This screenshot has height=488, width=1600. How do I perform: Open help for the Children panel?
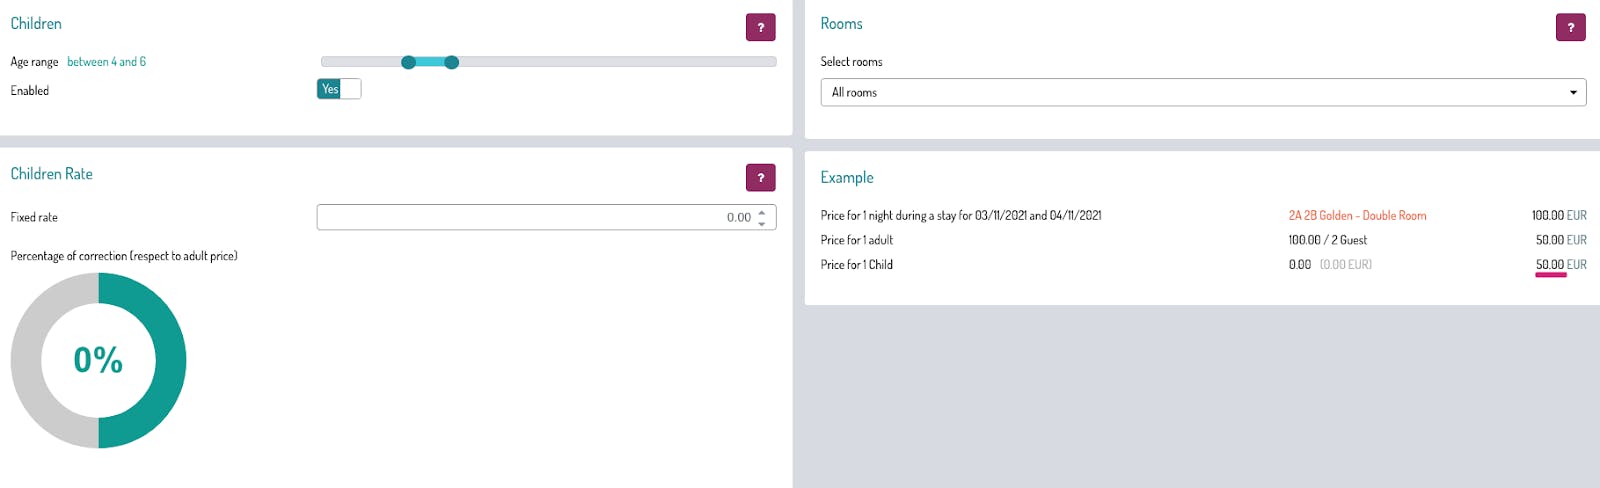coord(760,27)
